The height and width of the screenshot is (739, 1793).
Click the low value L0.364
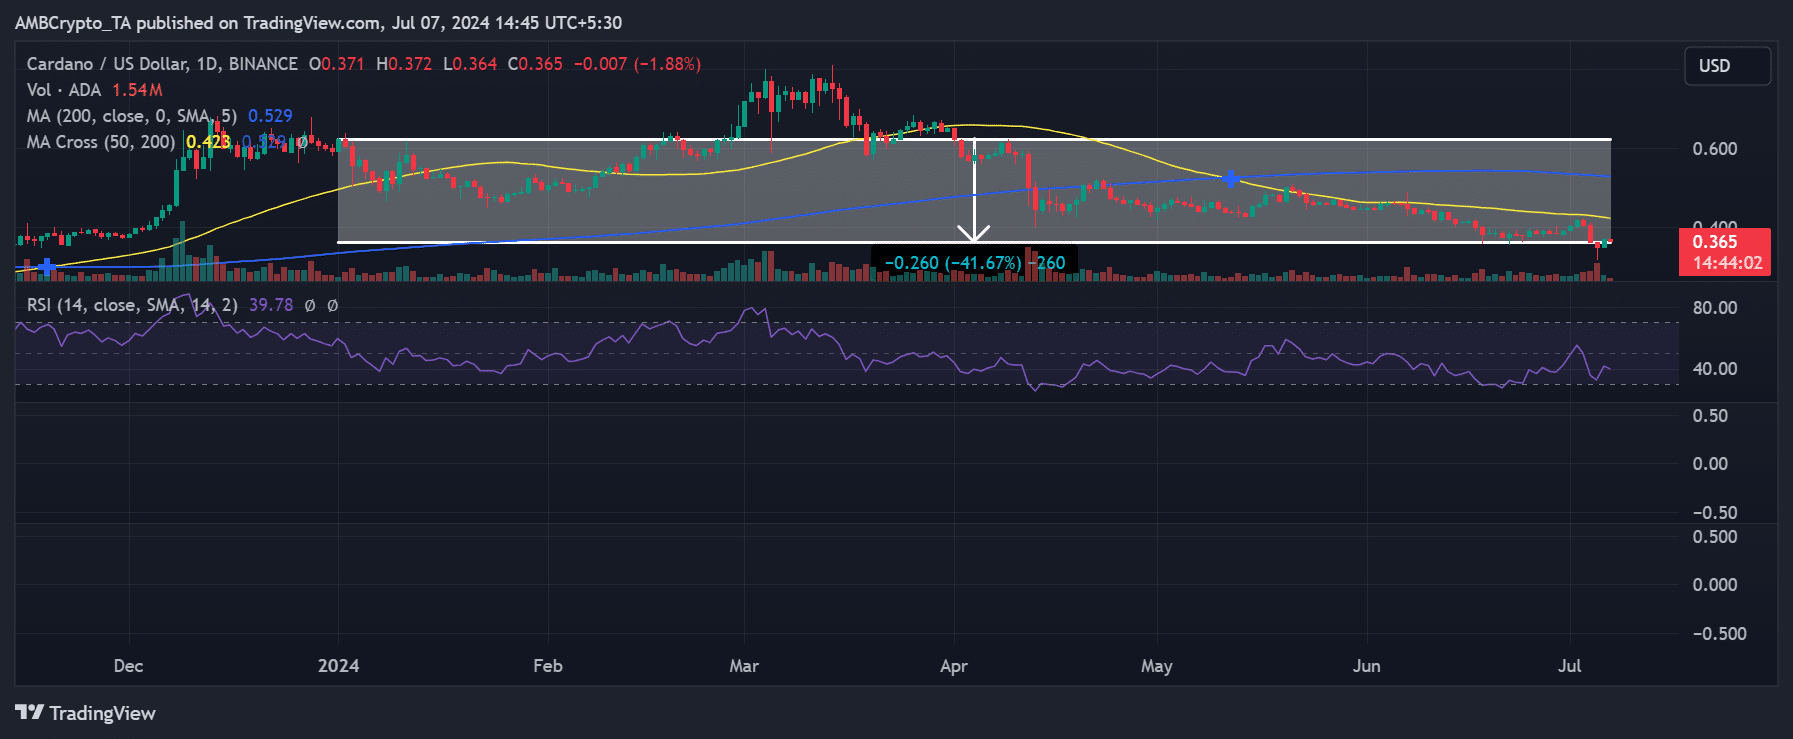pyautogui.click(x=470, y=64)
